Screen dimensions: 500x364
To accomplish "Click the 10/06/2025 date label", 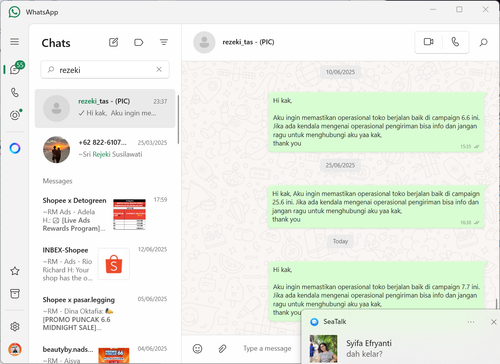I will (x=340, y=72).
